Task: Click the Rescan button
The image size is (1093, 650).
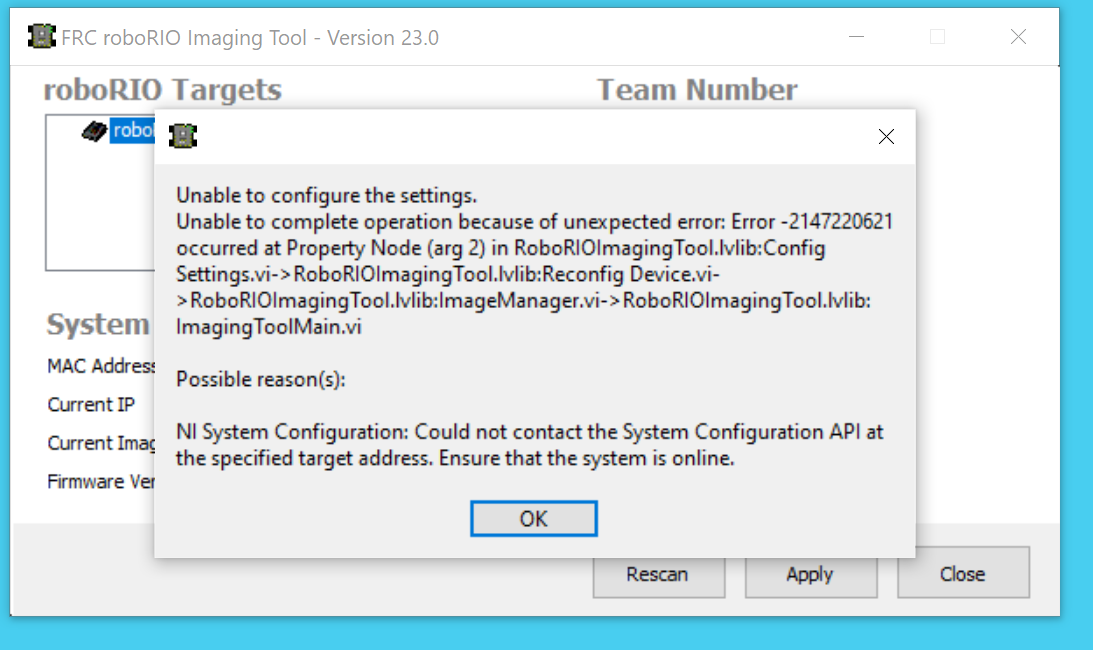Action: click(659, 575)
